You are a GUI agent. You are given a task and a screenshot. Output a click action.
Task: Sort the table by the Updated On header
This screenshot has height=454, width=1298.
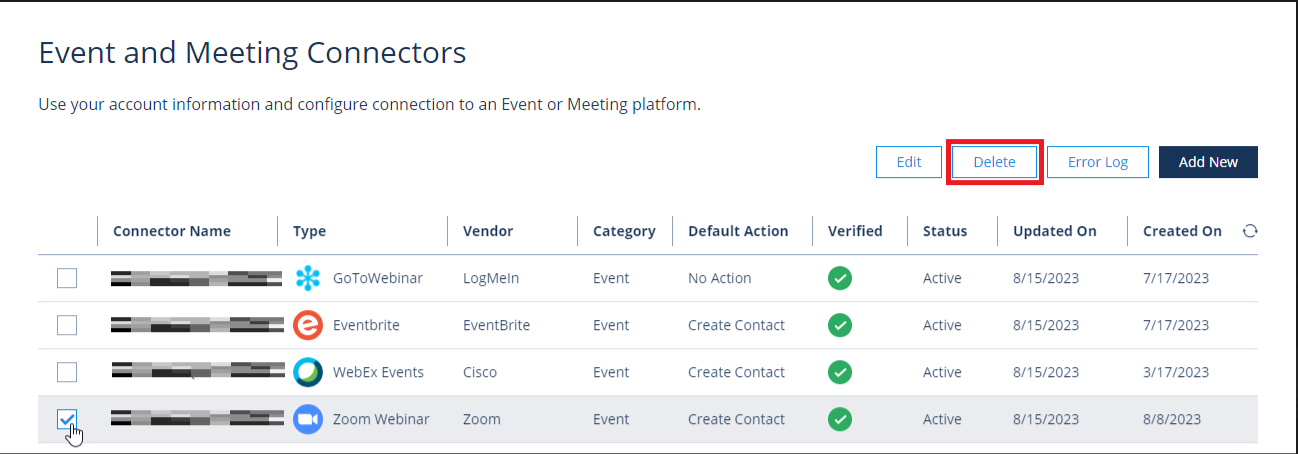1054,231
